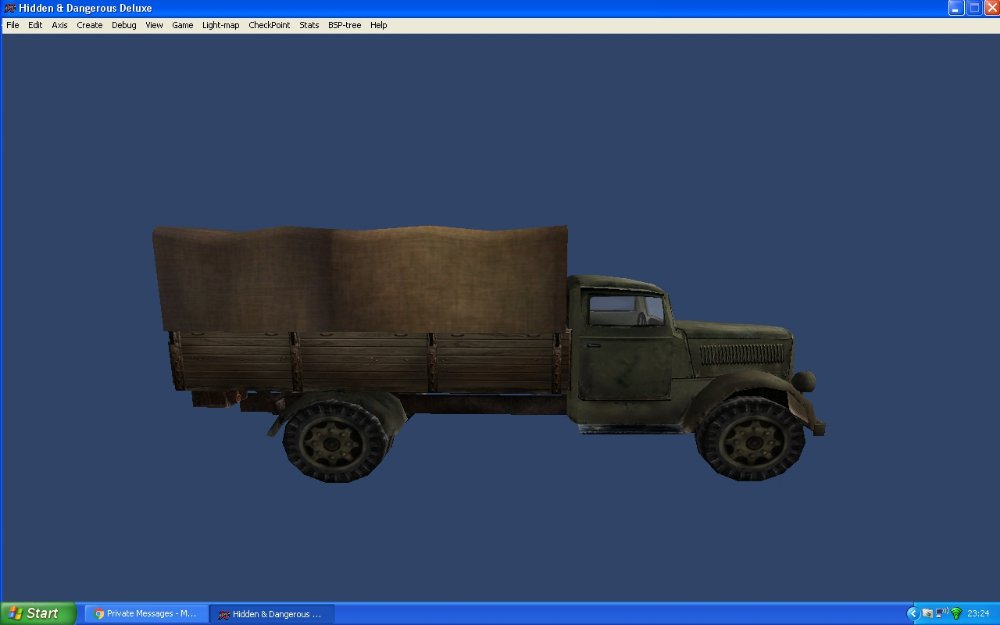
Task: Open the Stats menu
Action: click(x=309, y=25)
